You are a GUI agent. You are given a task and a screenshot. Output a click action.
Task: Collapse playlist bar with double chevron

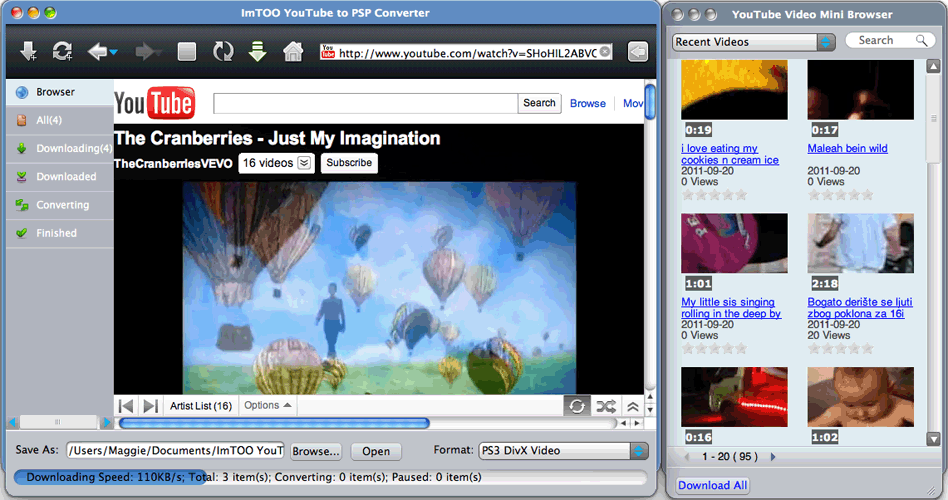(632, 406)
